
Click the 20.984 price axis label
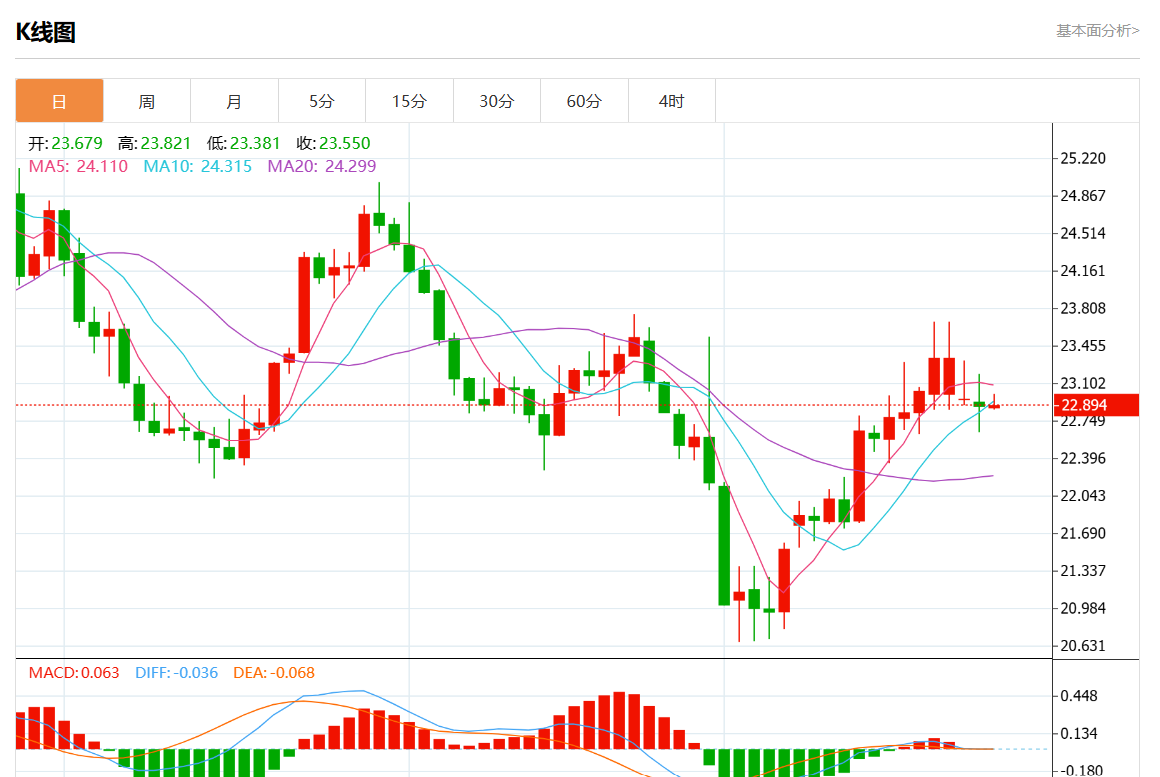1083,608
